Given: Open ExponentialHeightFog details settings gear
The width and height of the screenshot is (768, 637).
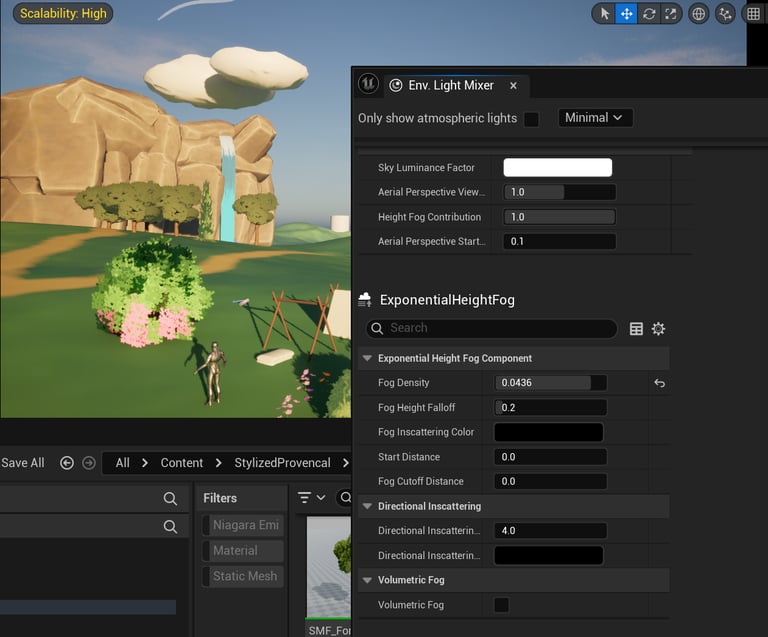Looking at the screenshot, I should (658, 329).
